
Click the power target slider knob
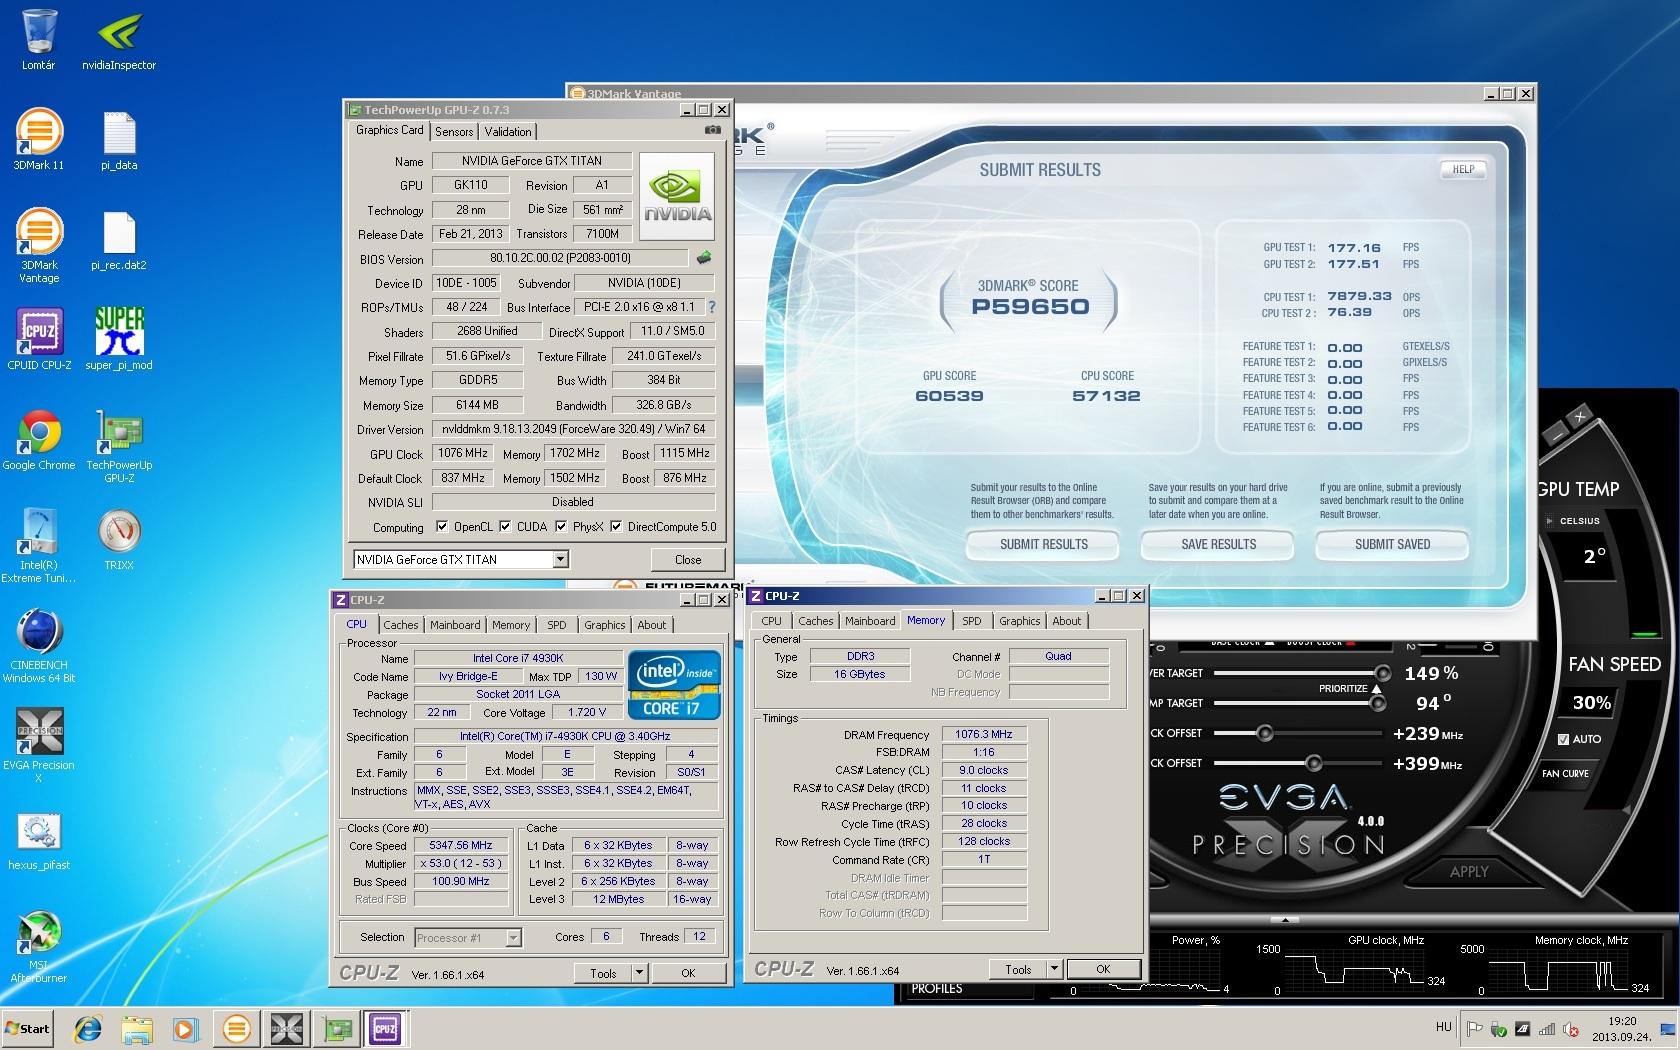tap(1382, 673)
